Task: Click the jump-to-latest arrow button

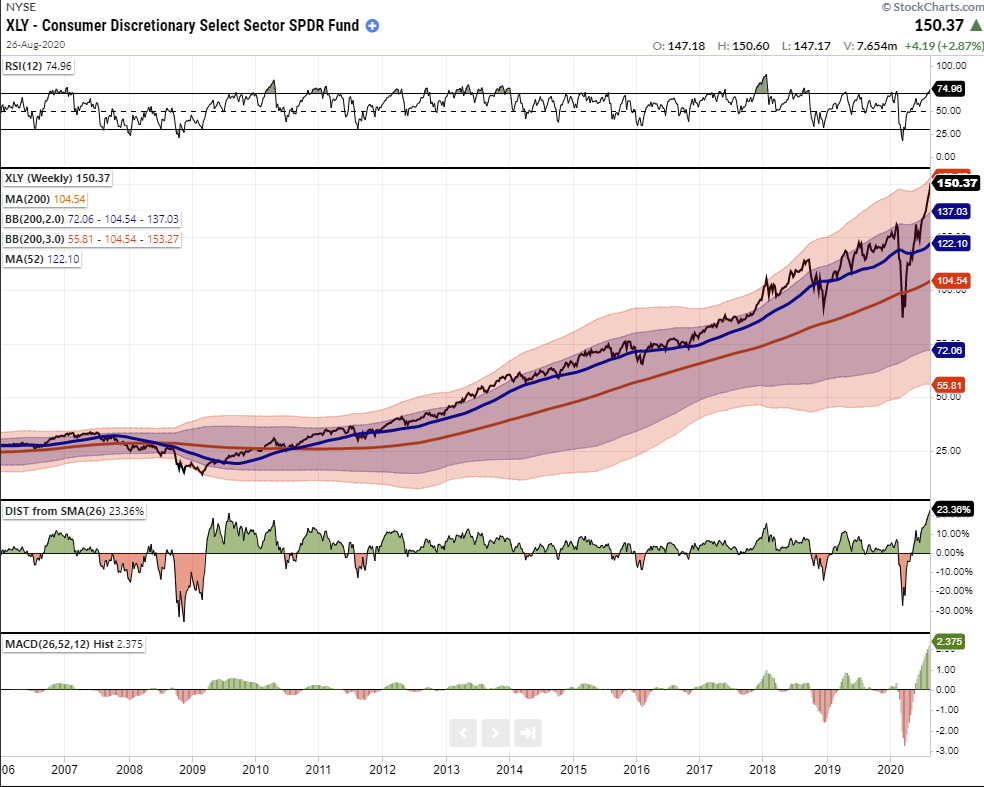Action: tap(528, 732)
